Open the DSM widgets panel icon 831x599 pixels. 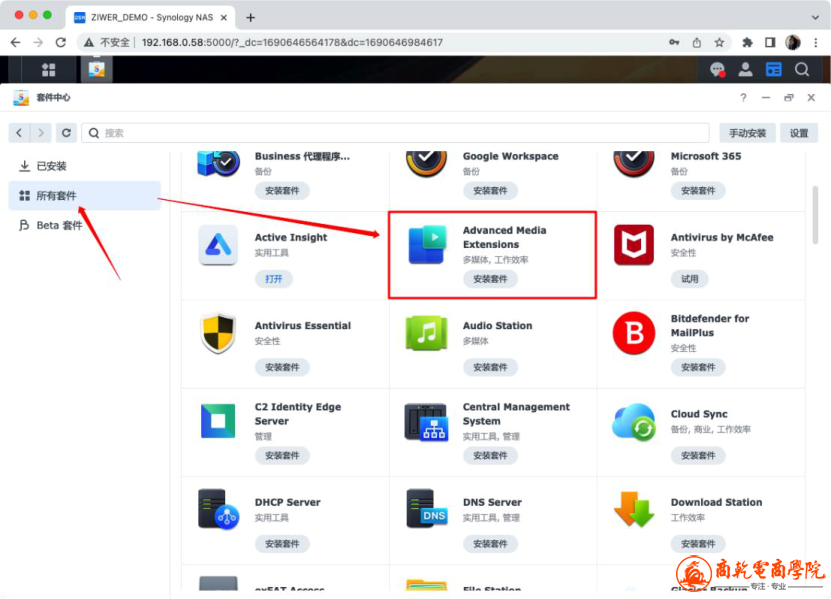774,69
